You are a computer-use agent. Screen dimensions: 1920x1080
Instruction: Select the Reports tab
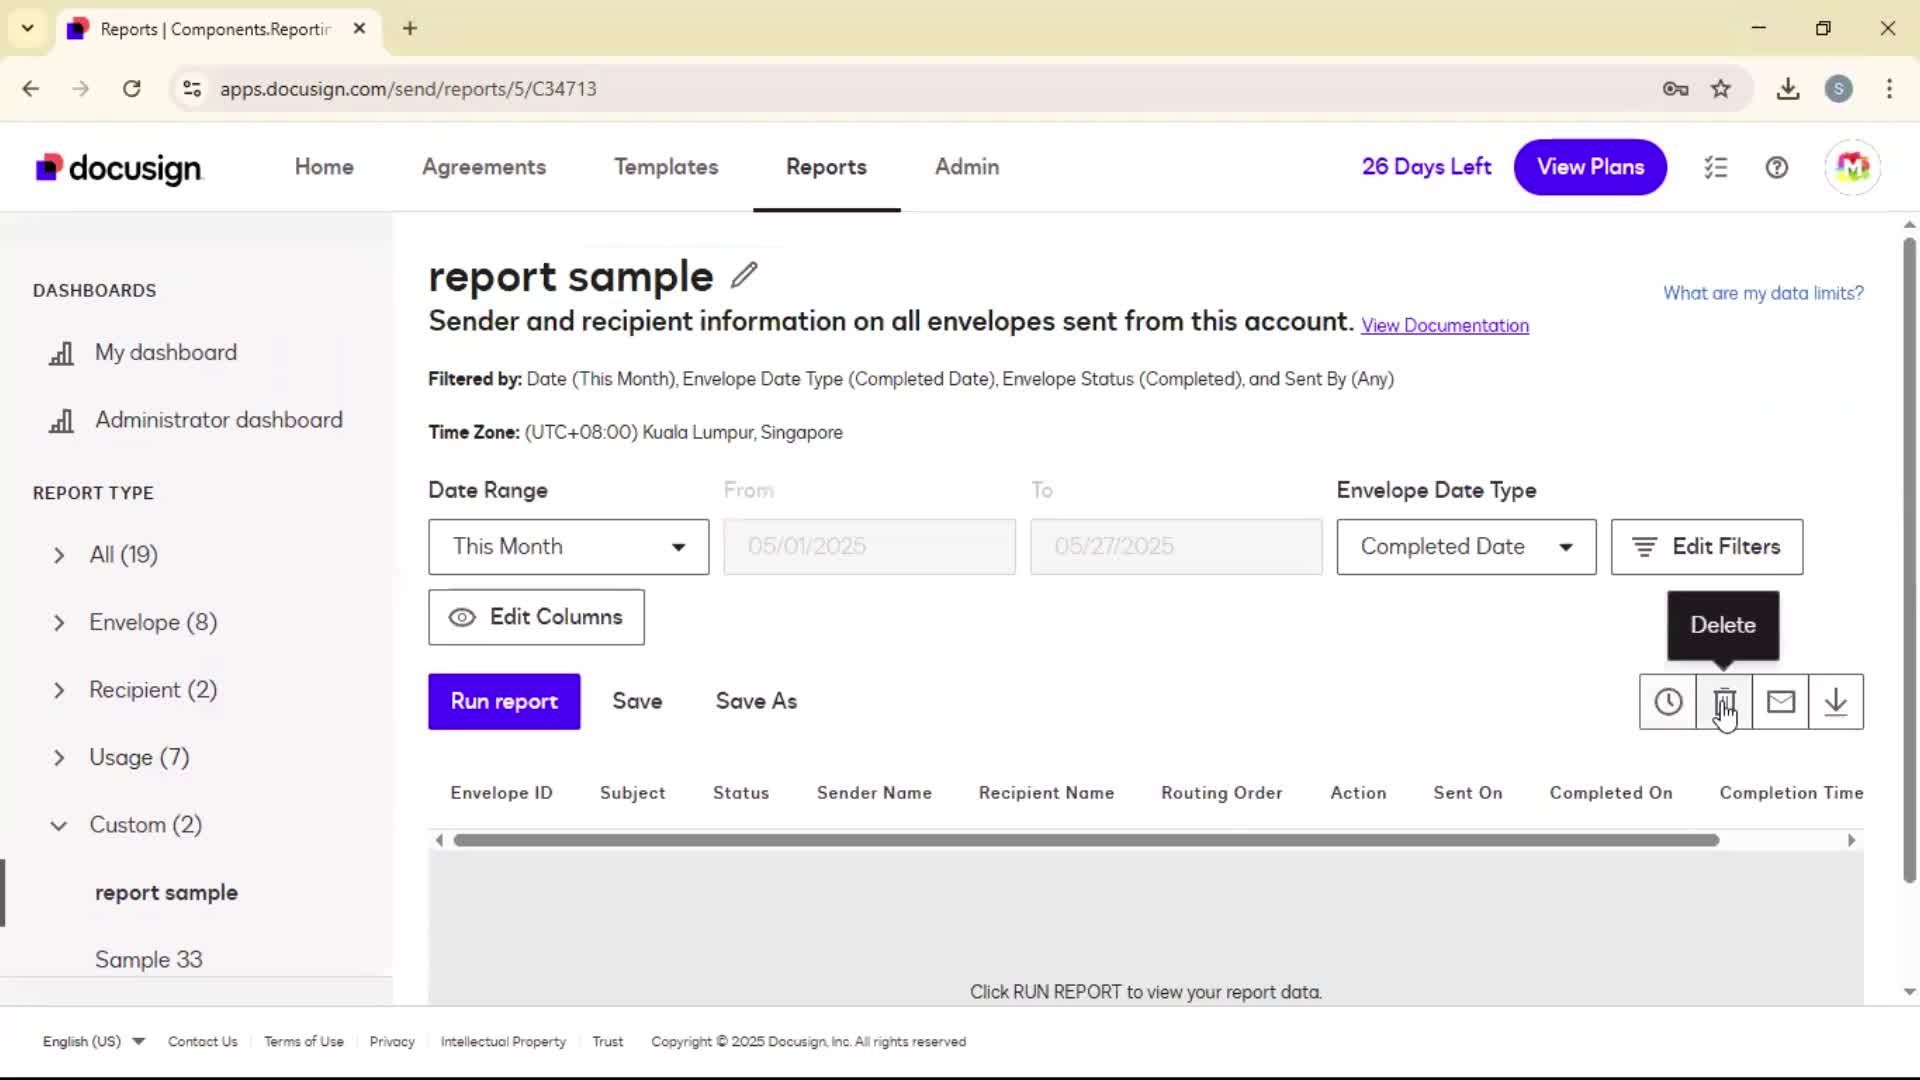pos(826,167)
